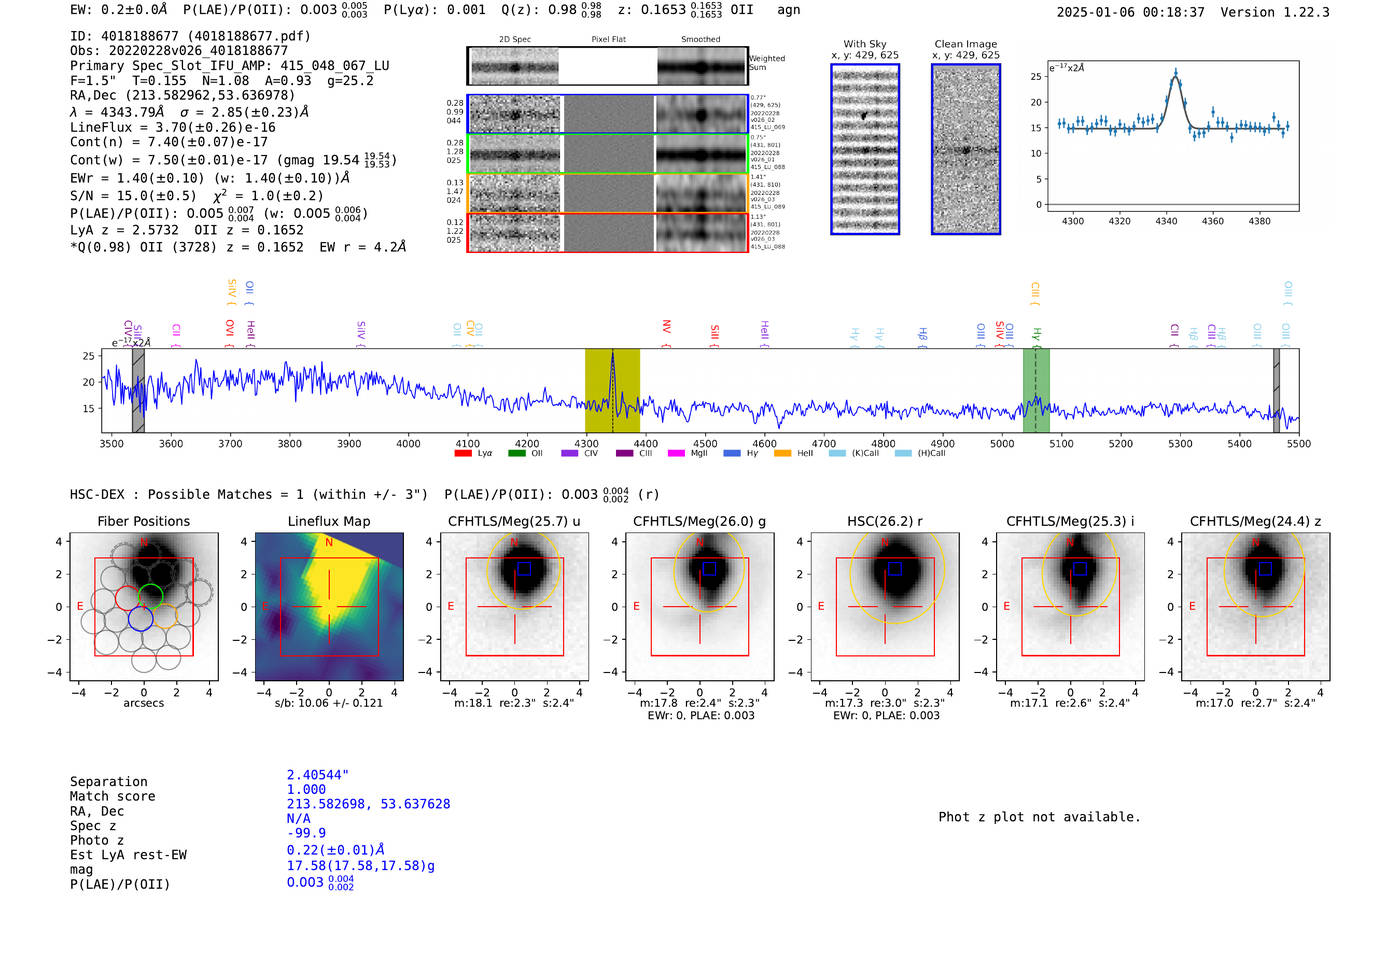Screen dimensions: 1400x953
Task: Click the LineFlux = 3.70(±0.26)e-16 text
Action: click(x=173, y=128)
